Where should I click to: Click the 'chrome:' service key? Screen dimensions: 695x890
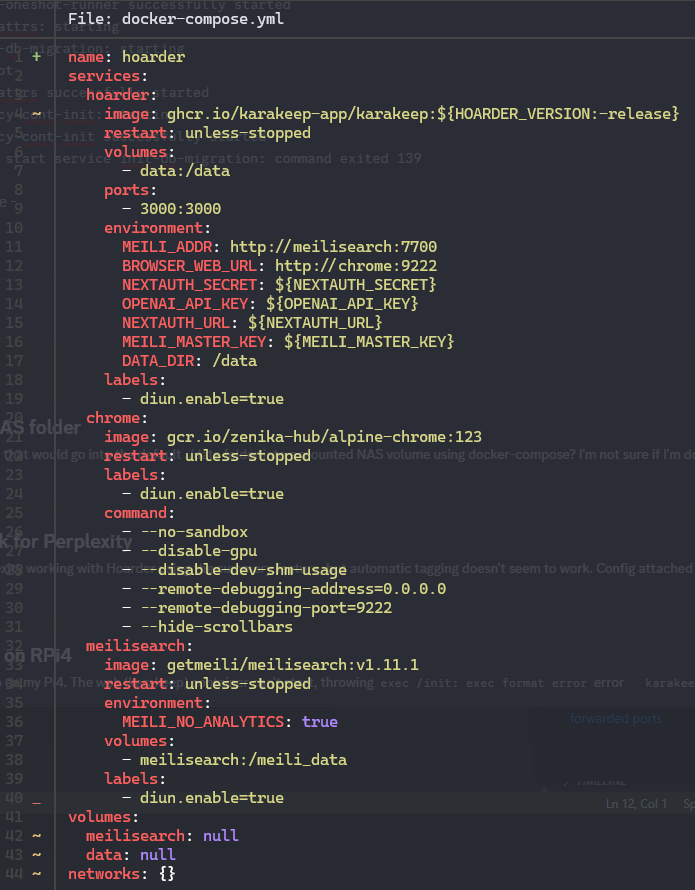click(x=116, y=418)
